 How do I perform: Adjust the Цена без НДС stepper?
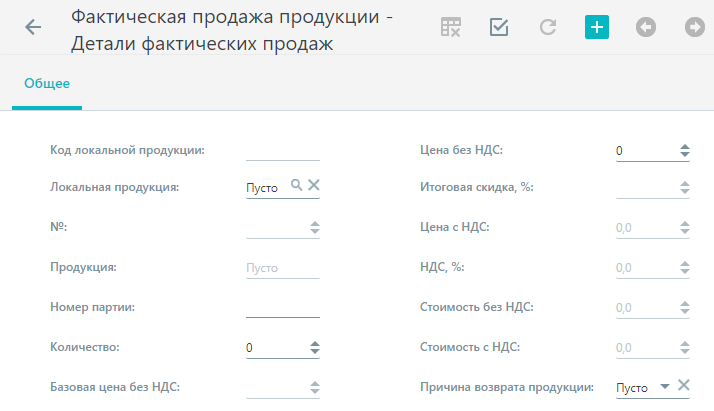(684, 151)
